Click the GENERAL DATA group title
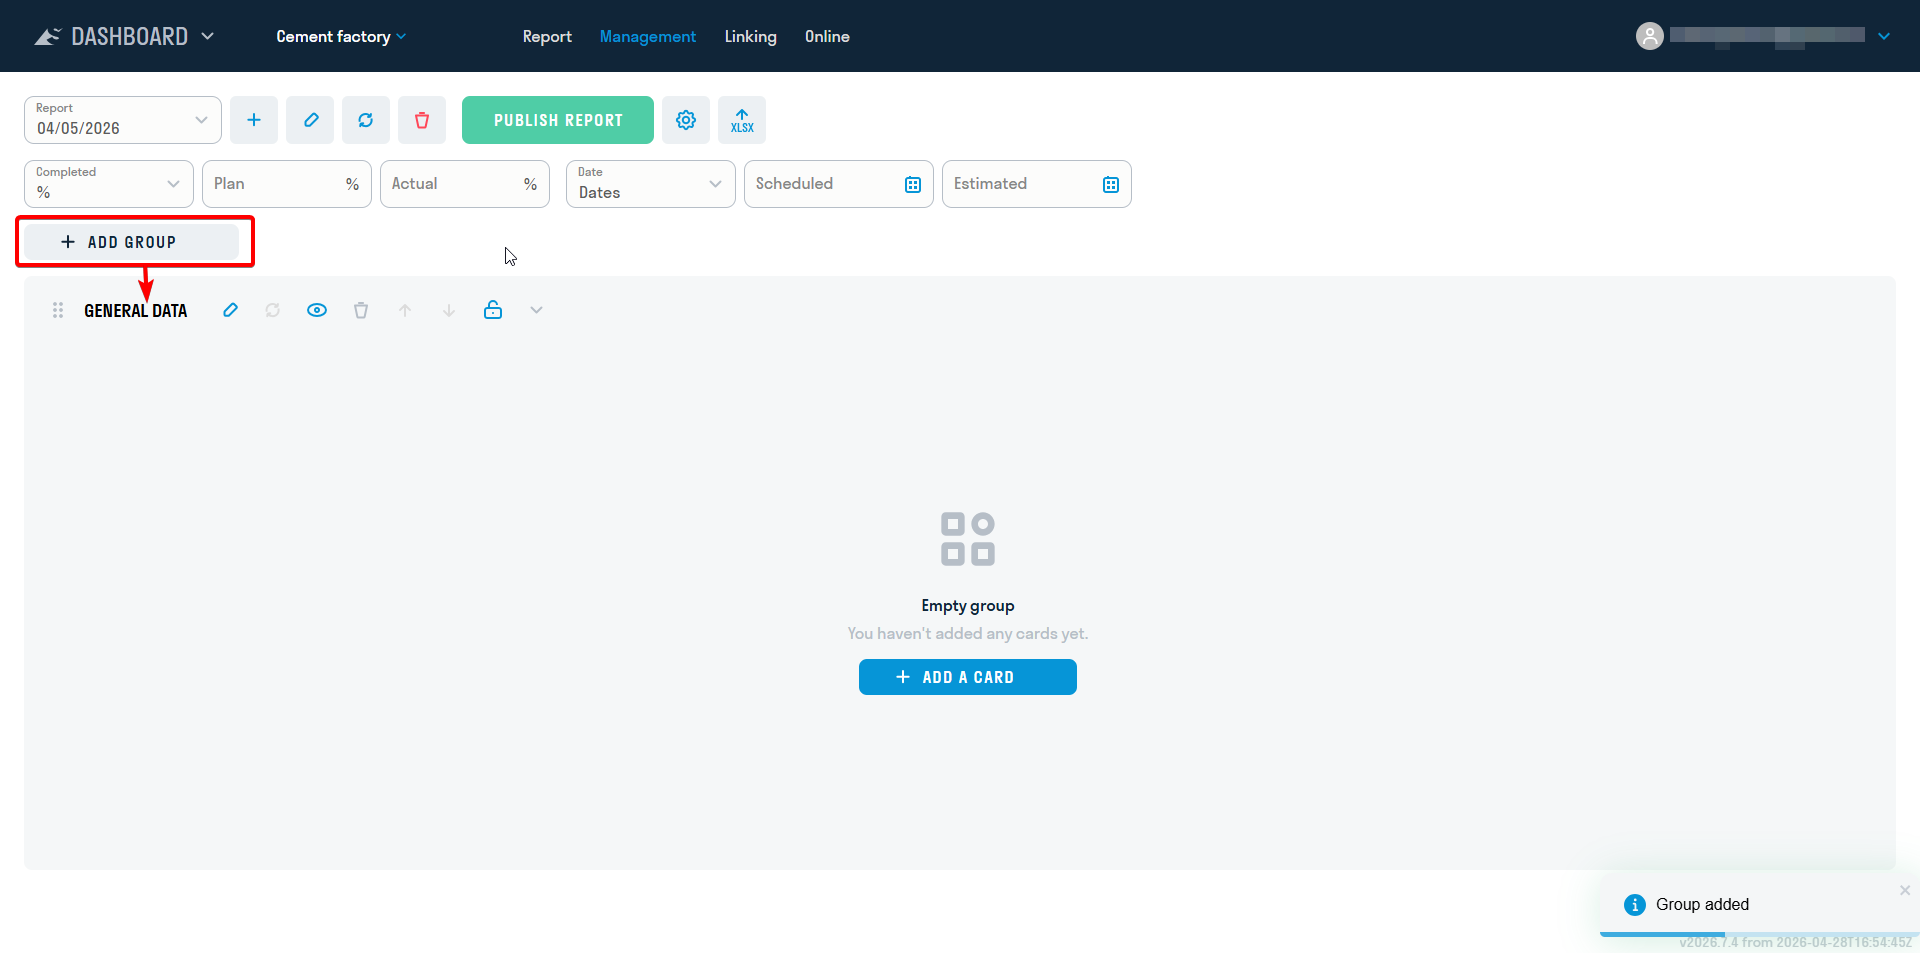Image resolution: width=1920 pixels, height=953 pixels. tap(136, 311)
